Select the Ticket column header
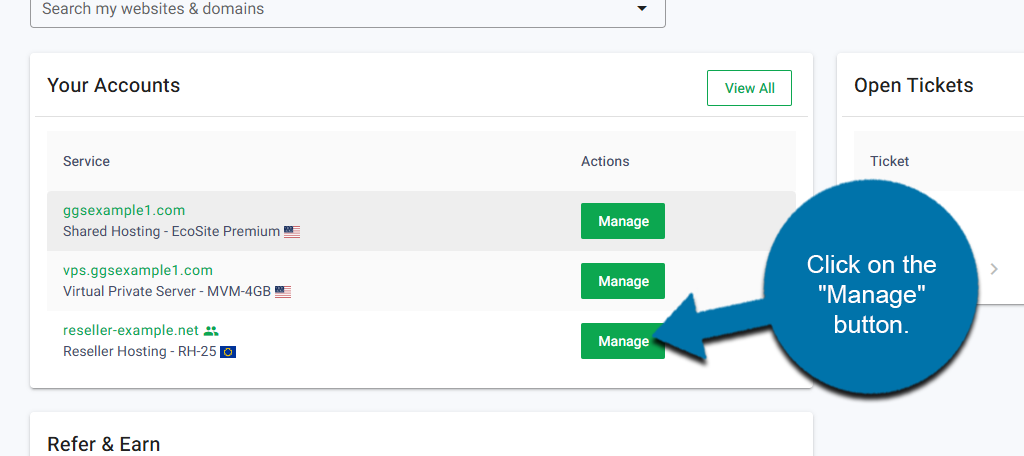 click(889, 161)
